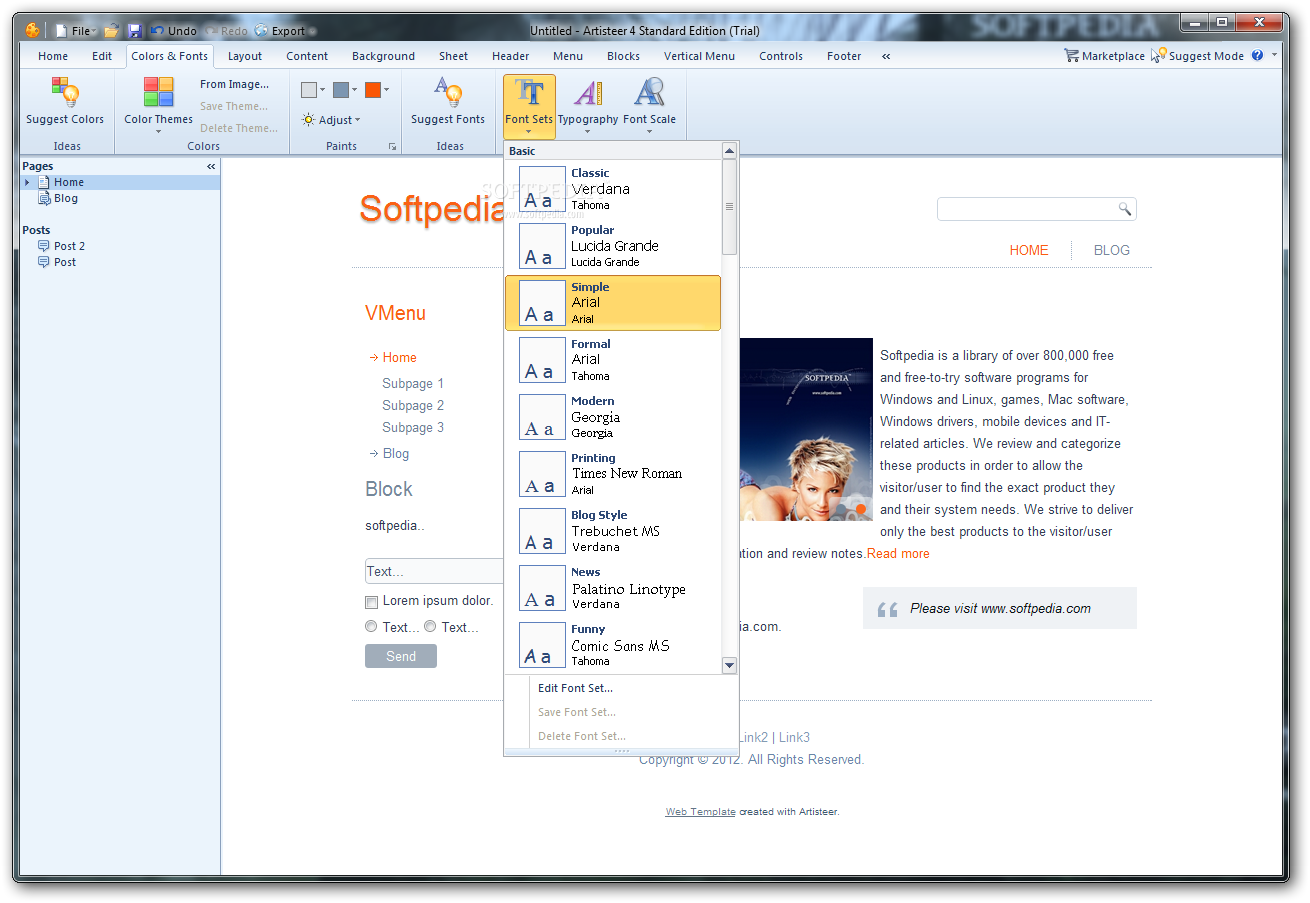Click From Image in the Colors group
Screen dimensions: 1310x903
coord(234,84)
